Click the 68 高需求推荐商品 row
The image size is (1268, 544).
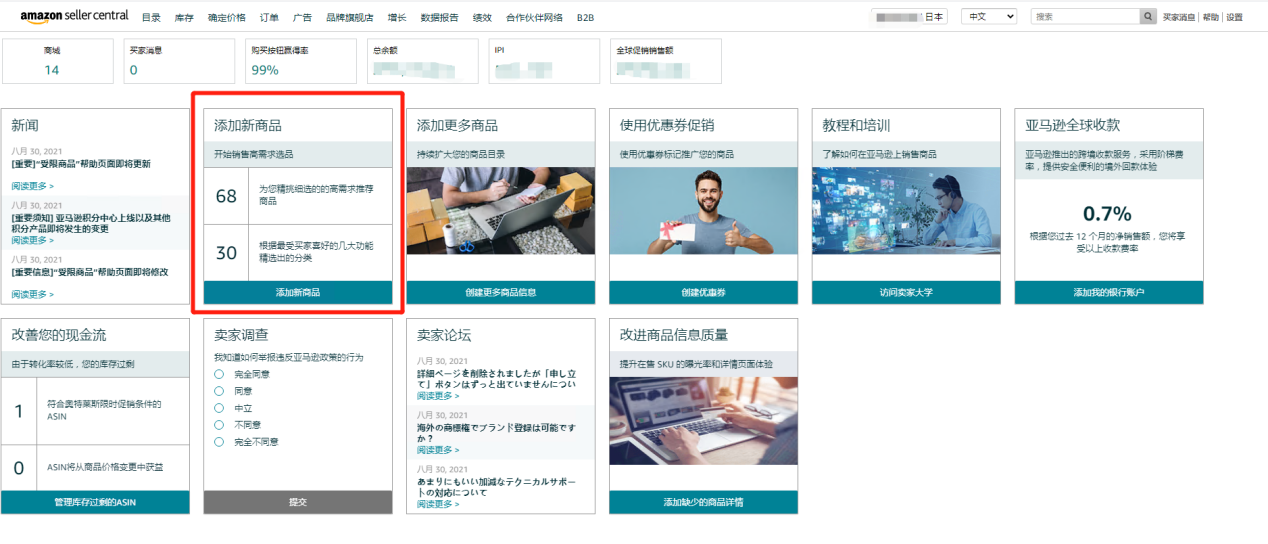[x=298, y=195]
